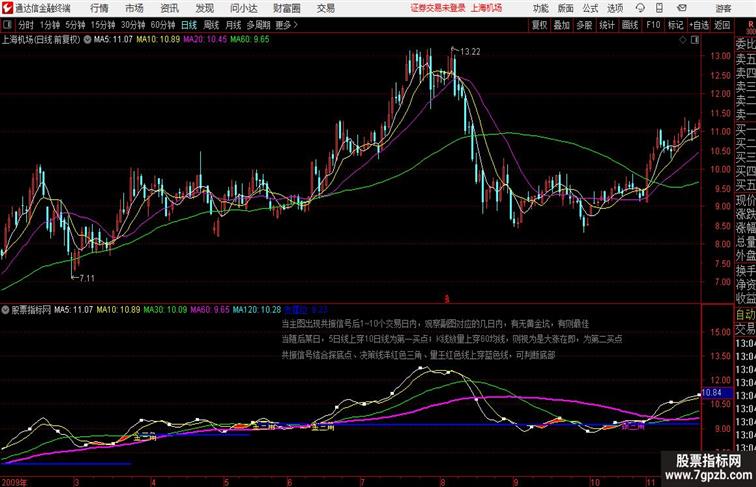Click the 自动 label in the right panel

745,315
